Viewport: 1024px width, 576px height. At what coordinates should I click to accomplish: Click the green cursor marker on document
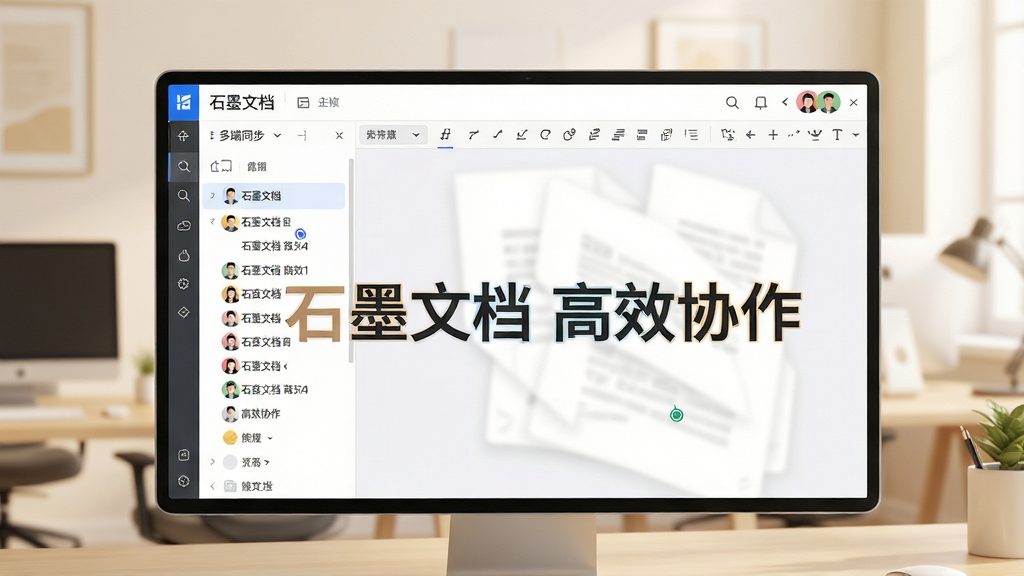pyautogui.click(x=677, y=413)
